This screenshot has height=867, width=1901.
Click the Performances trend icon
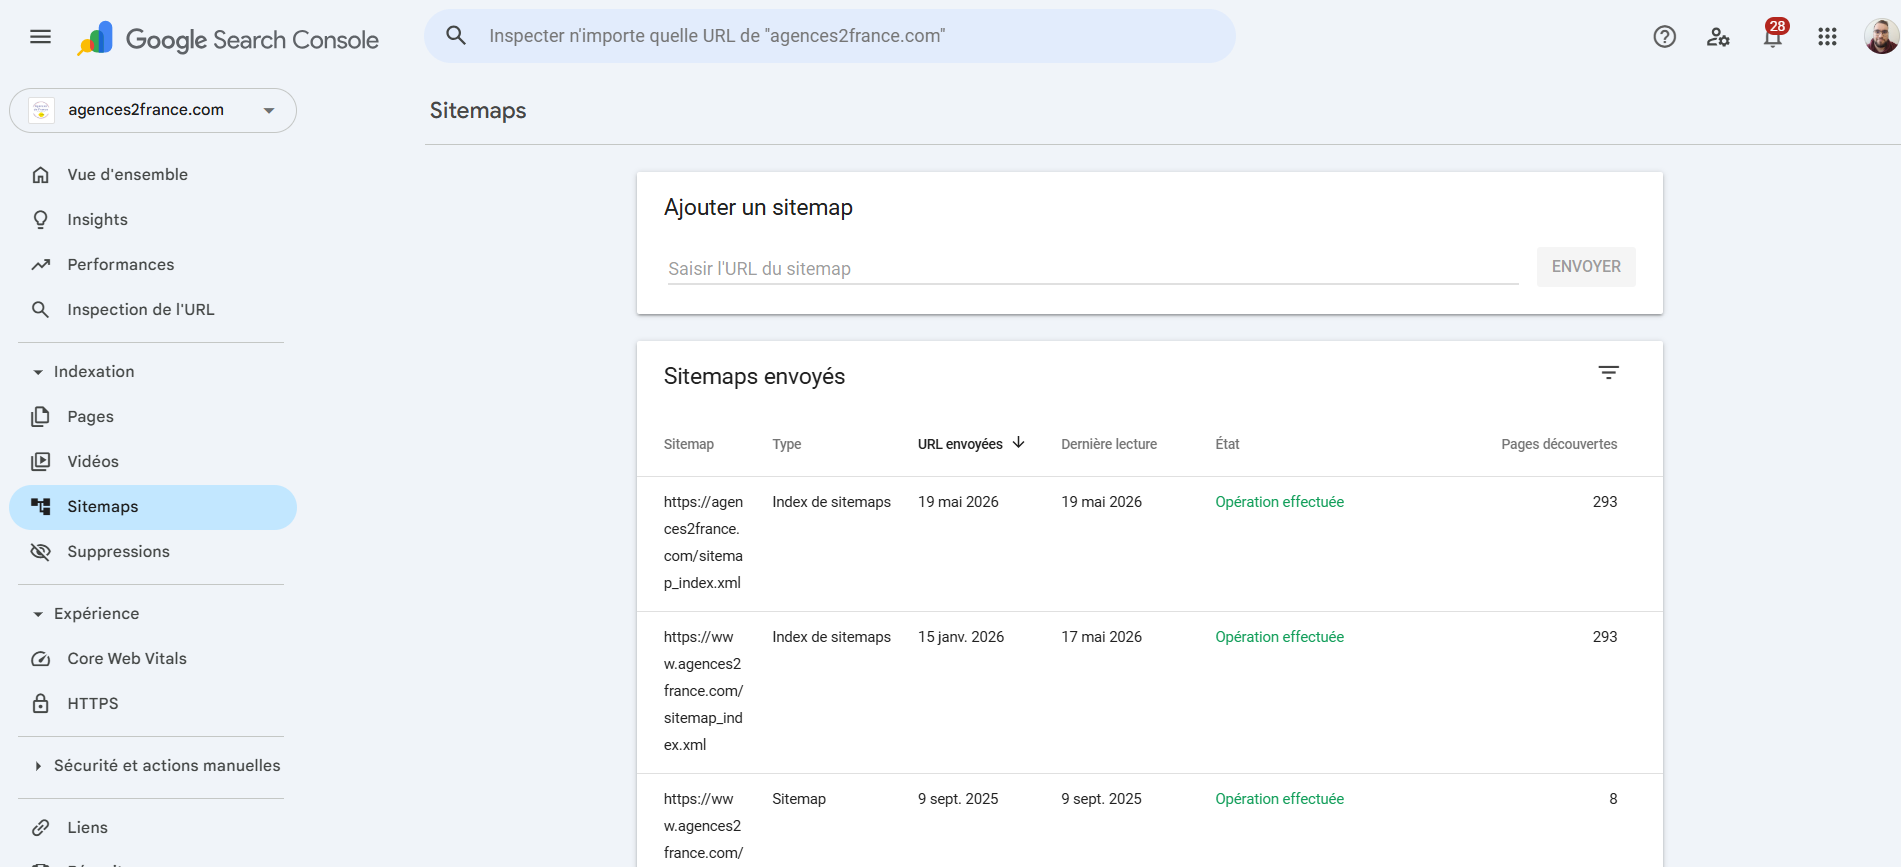[41, 265]
